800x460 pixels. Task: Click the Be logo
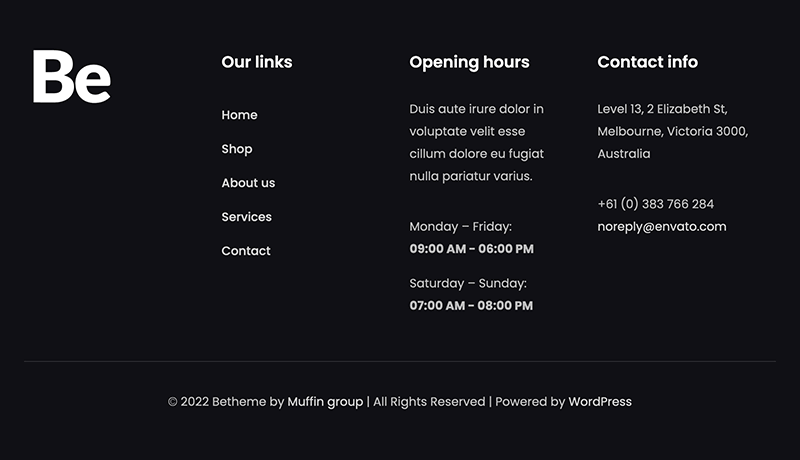tap(71, 77)
